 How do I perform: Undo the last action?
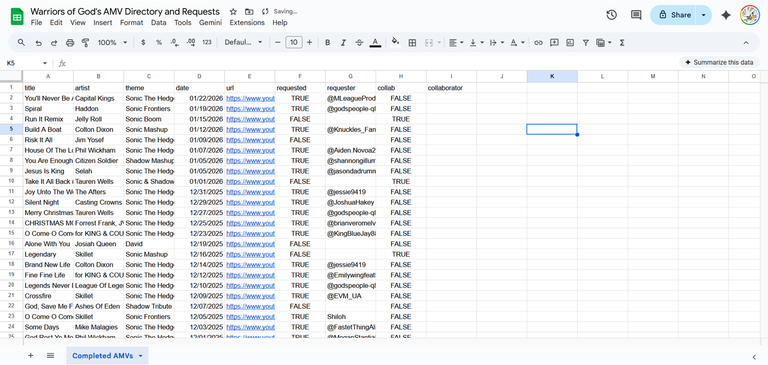coord(38,43)
